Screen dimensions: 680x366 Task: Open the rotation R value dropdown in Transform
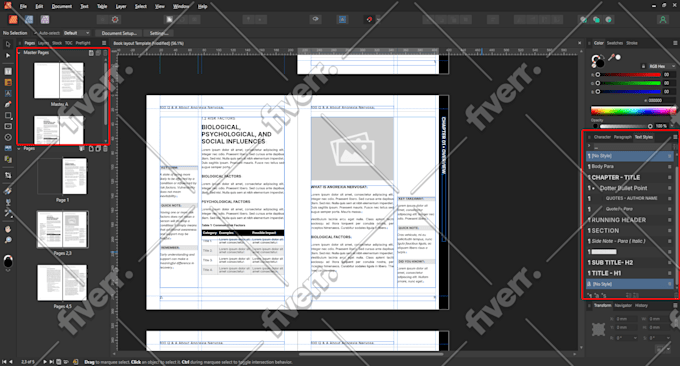click(635, 338)
